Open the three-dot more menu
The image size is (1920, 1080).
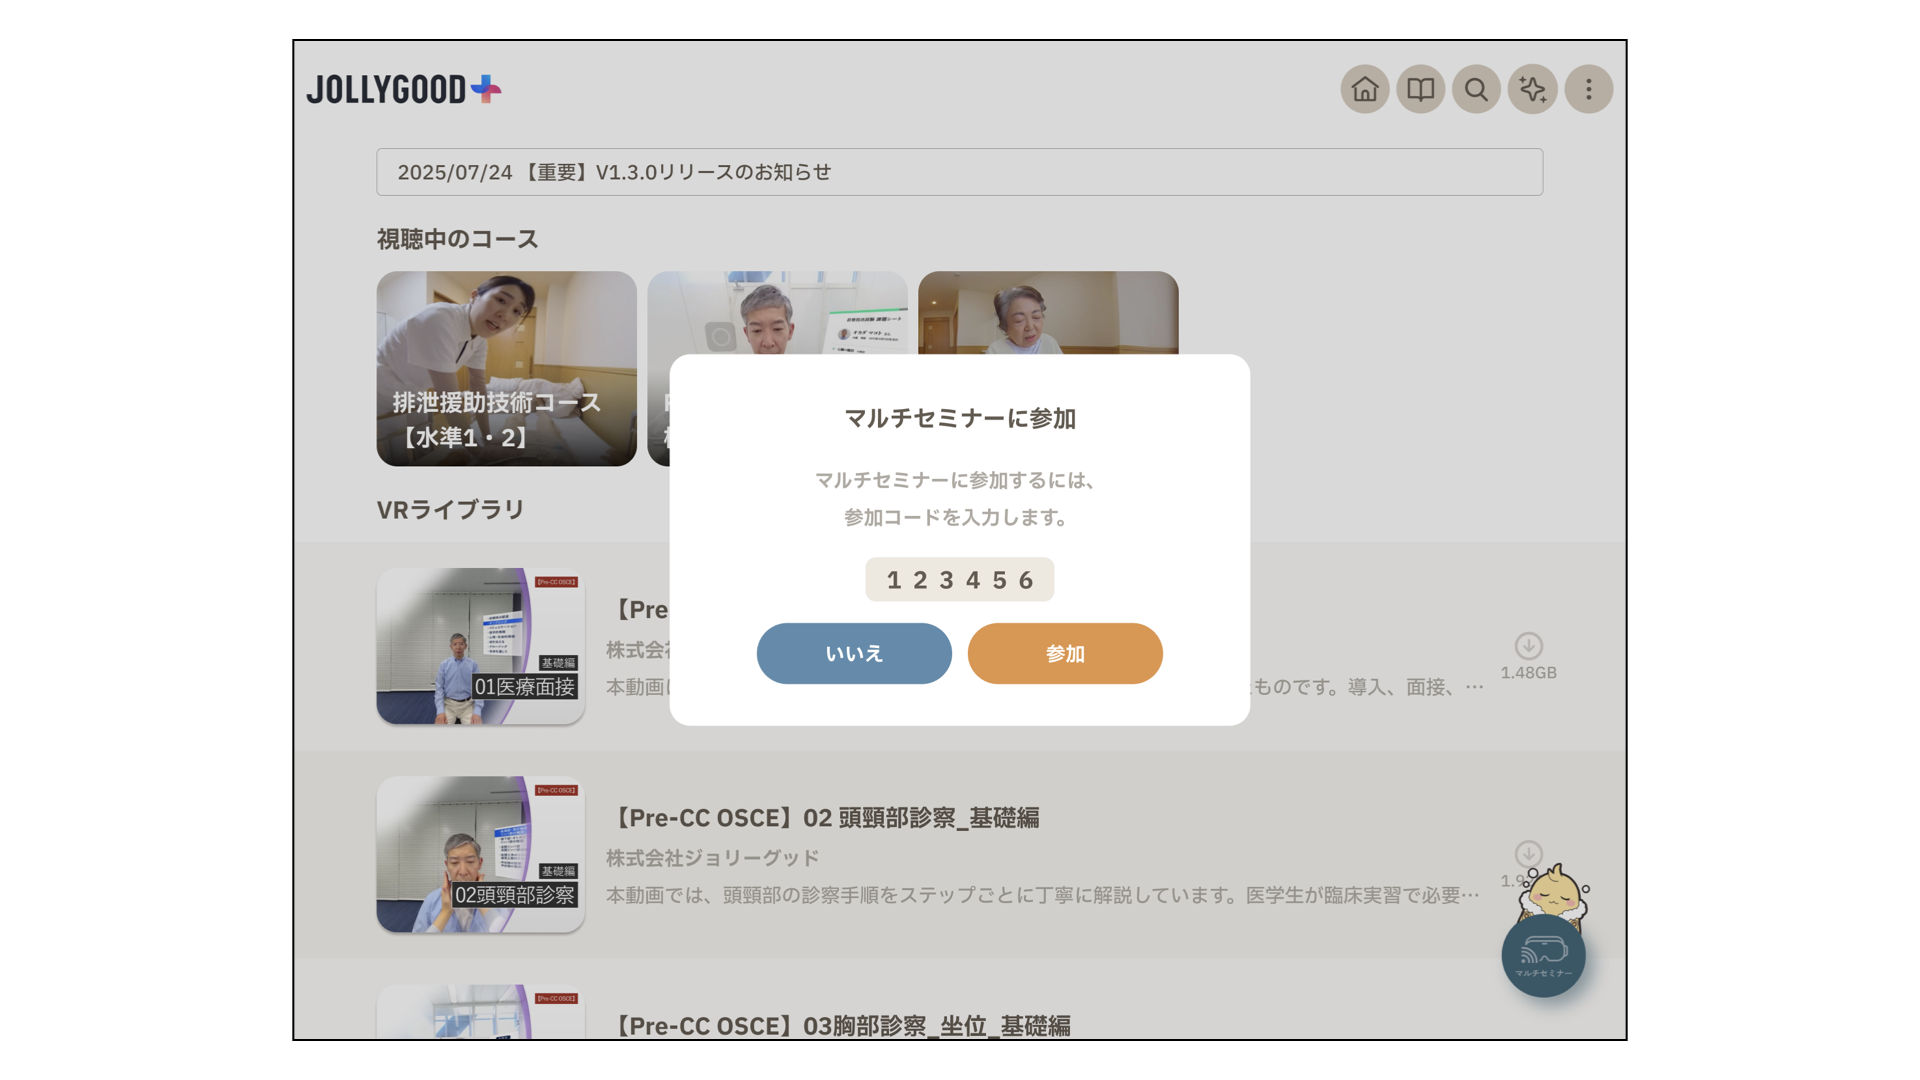pos(1588,90)
